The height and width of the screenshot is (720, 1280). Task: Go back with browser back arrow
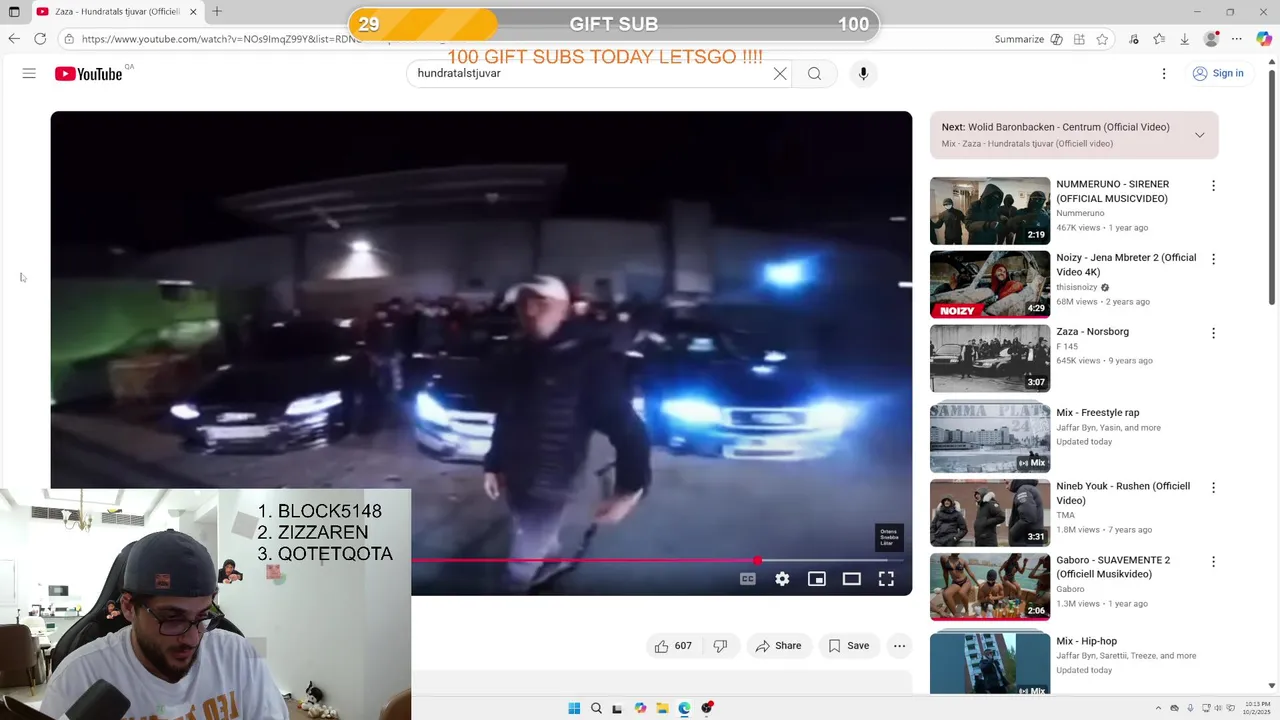pos(14,39)
